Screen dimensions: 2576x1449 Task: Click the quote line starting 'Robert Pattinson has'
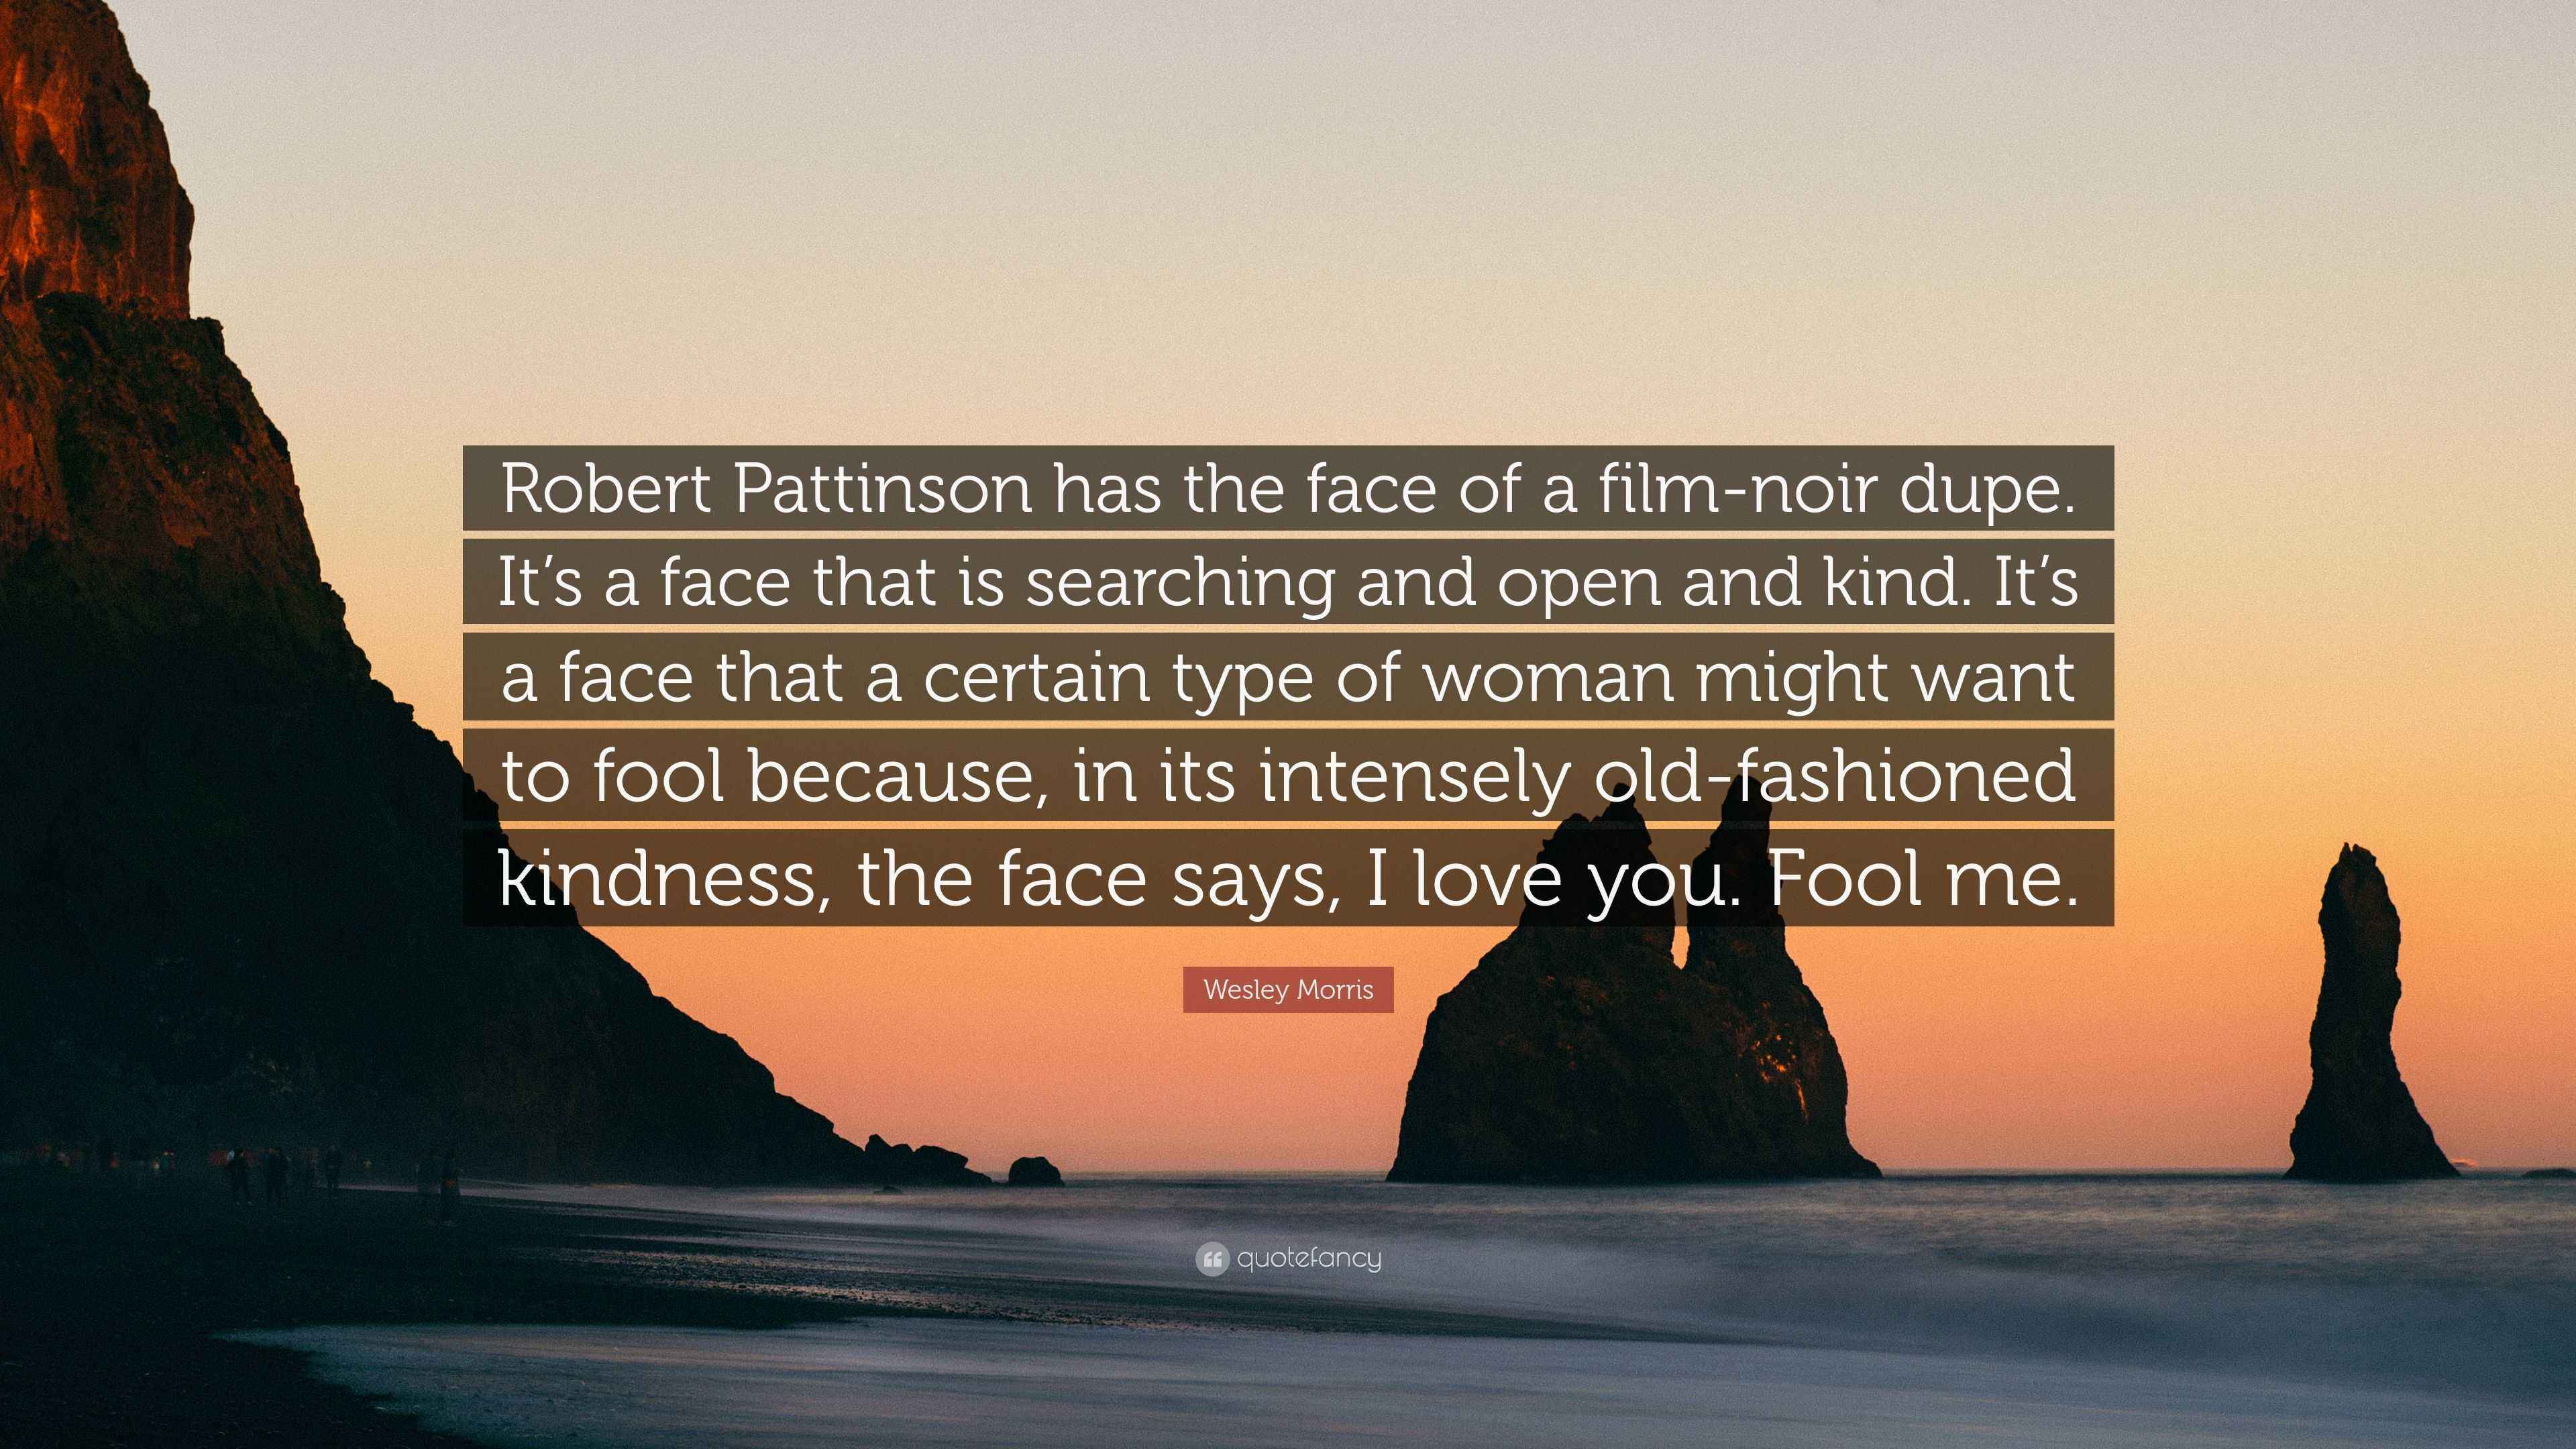1288,488
